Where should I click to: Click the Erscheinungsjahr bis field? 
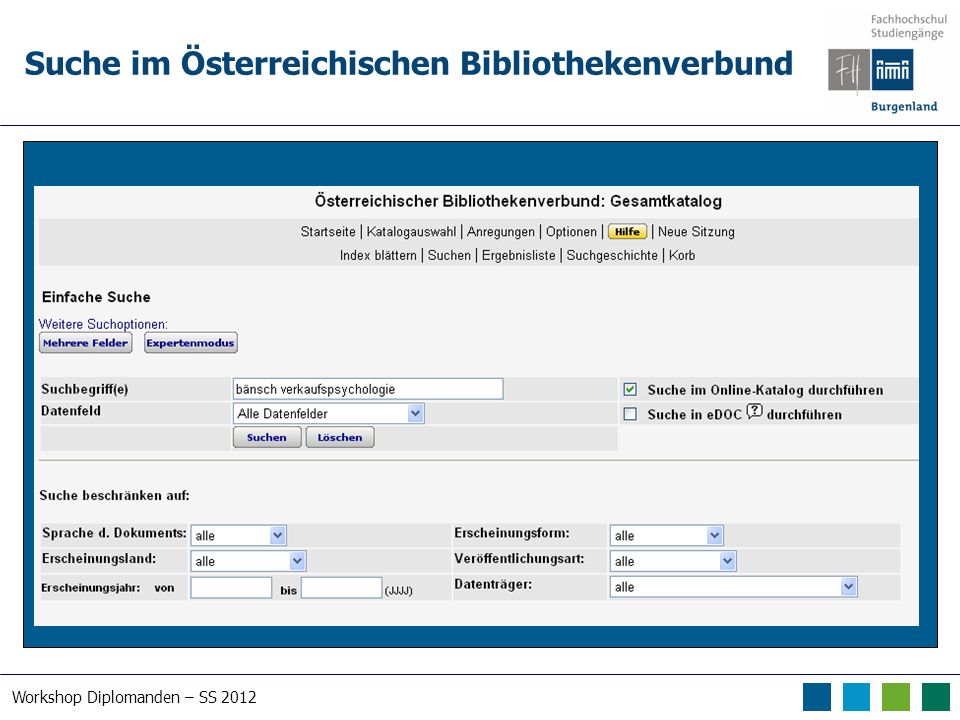(342, 588)
